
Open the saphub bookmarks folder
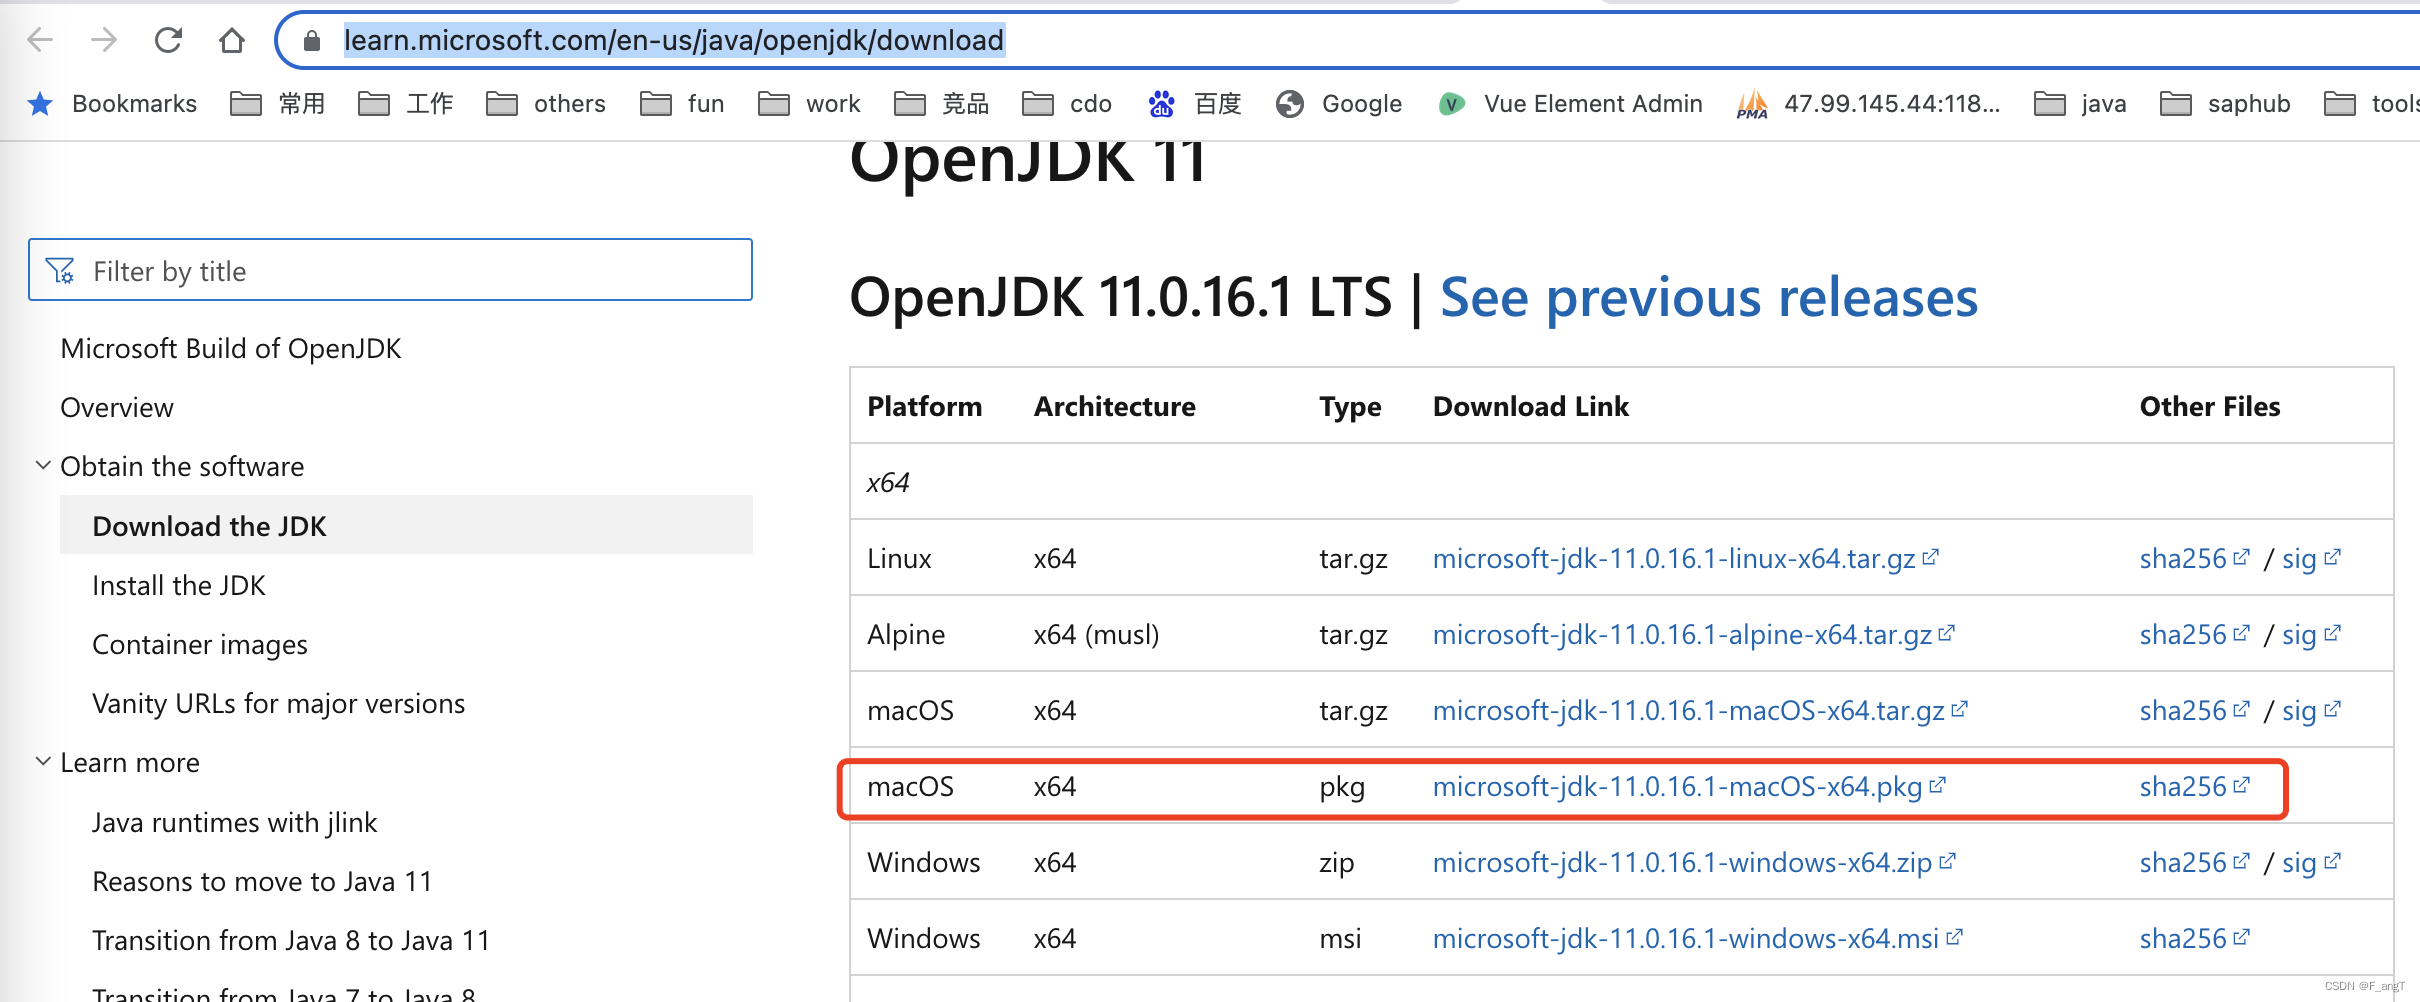pyautogui.click(x=2226, y=103)
